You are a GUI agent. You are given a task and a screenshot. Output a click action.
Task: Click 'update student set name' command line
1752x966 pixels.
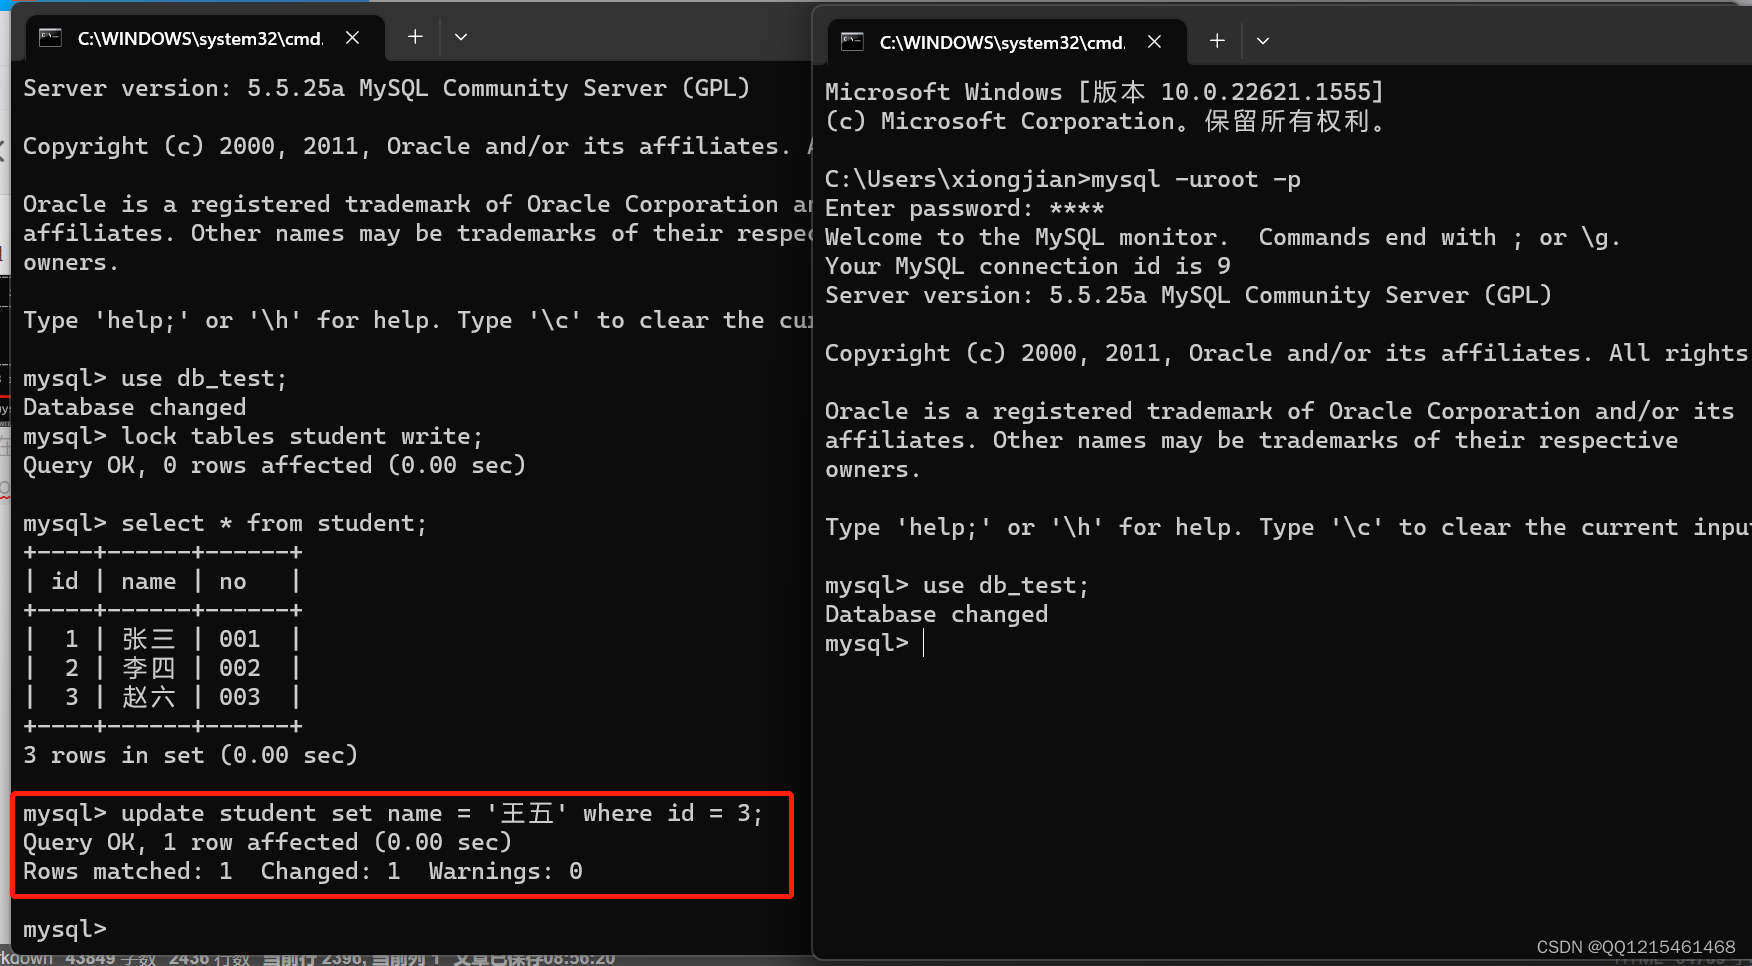(393, 814)
